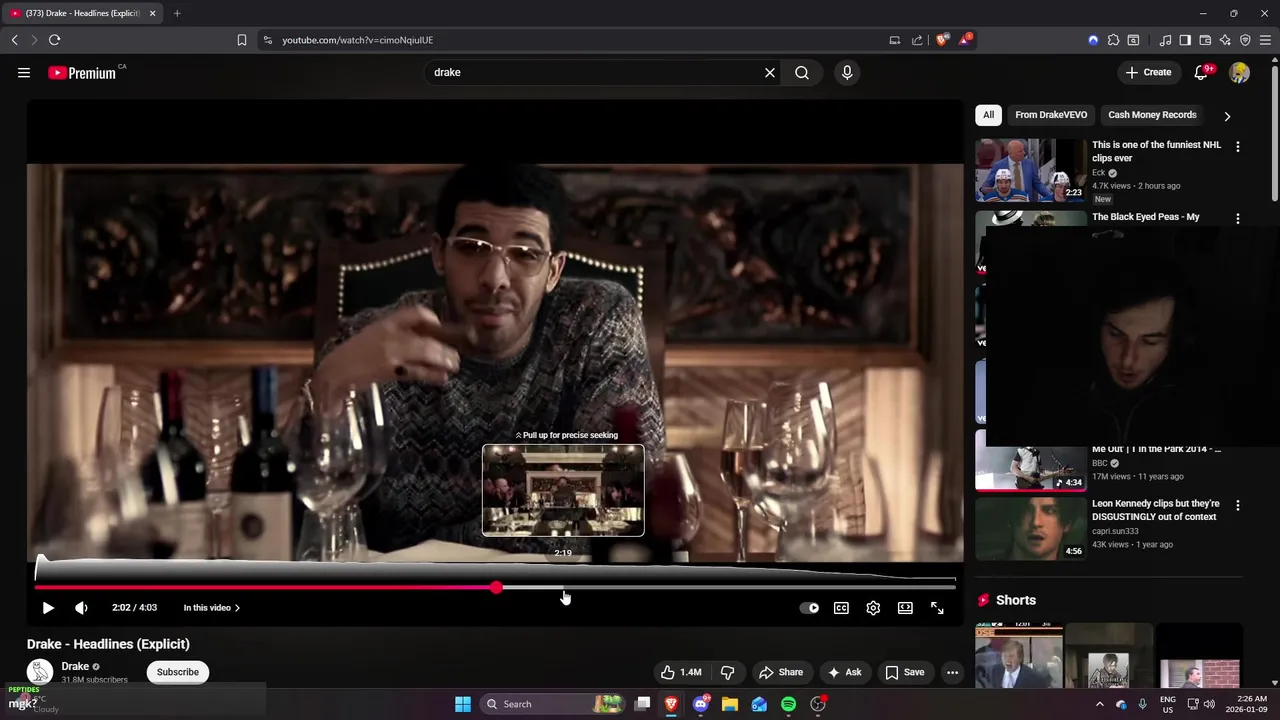Open the YouTube guide hamburger menu
The height and width of the screenshot is (720, 1280).
(x=24, y=72)
